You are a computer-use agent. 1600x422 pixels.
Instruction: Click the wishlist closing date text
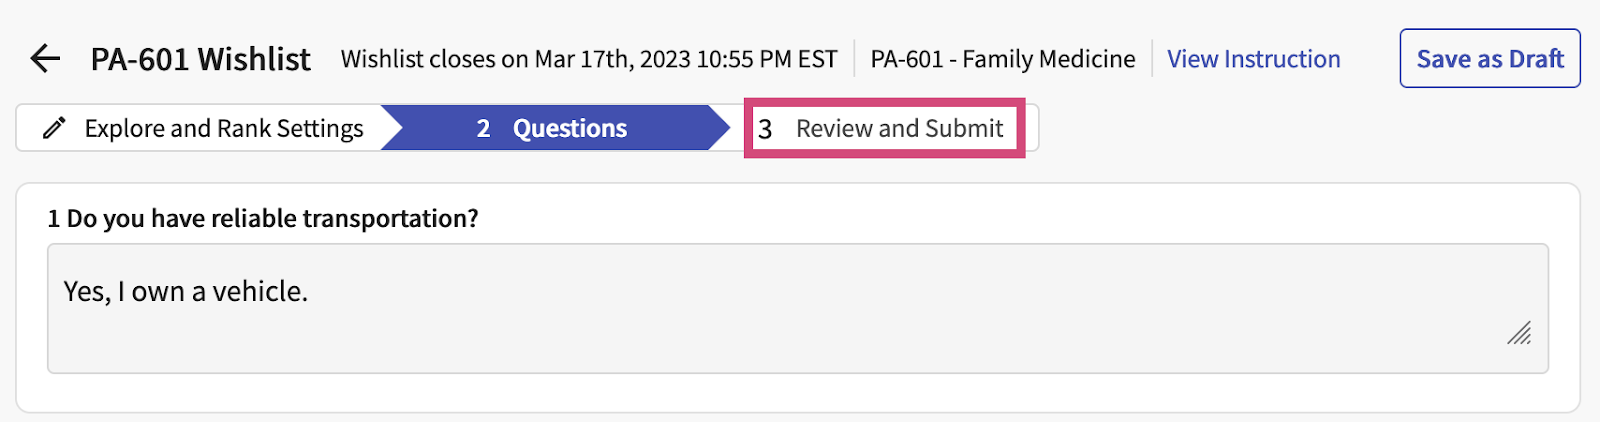pos(588,59)
